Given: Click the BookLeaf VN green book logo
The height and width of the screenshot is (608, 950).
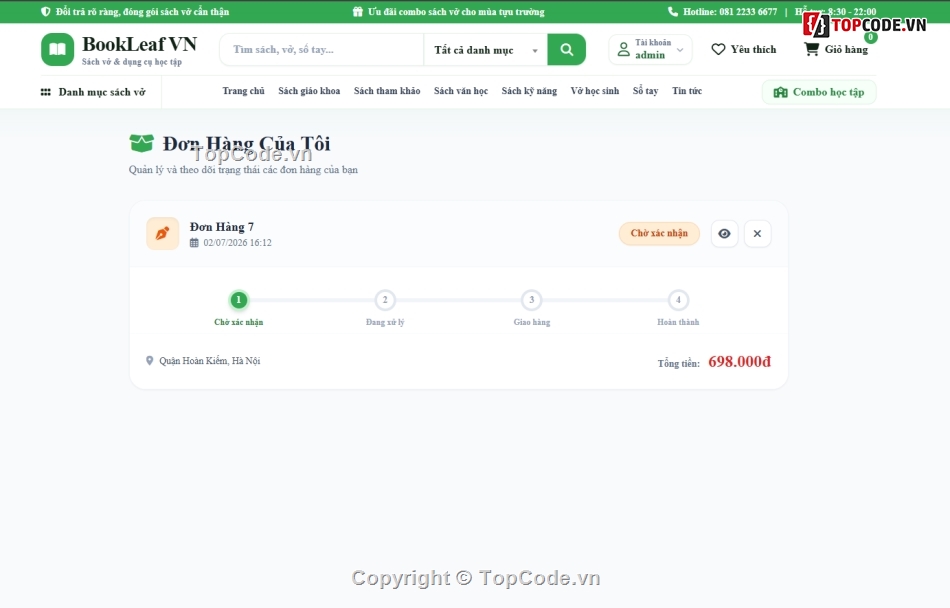Looking at the screenshot, I should click(x=58, y=49).
